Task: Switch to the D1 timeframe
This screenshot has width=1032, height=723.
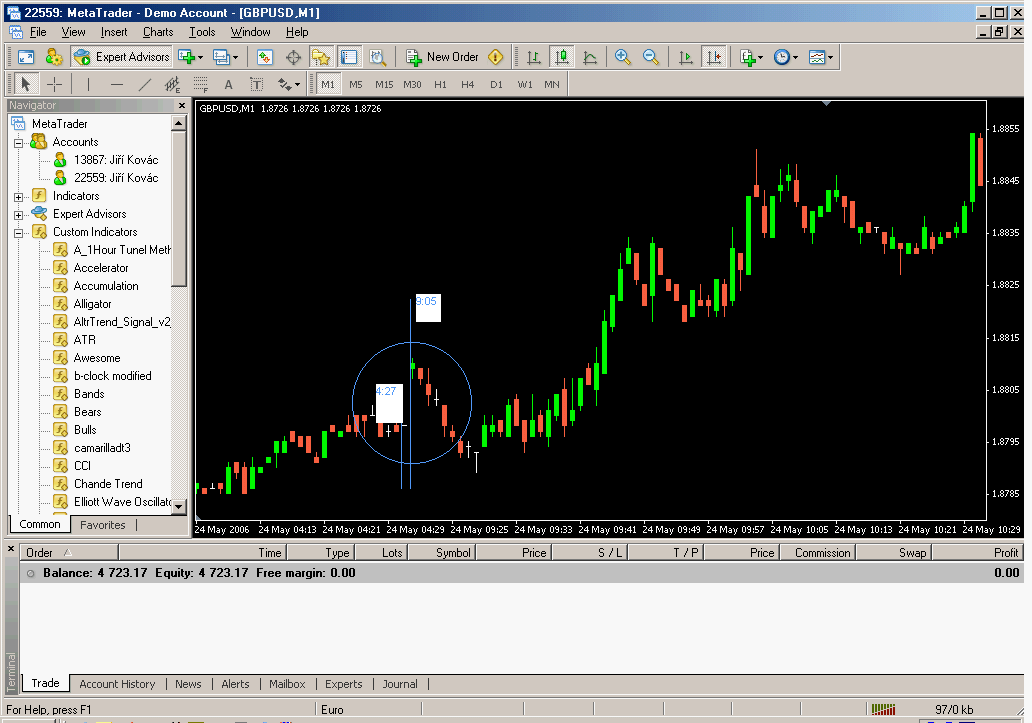Action: (496, 84)
